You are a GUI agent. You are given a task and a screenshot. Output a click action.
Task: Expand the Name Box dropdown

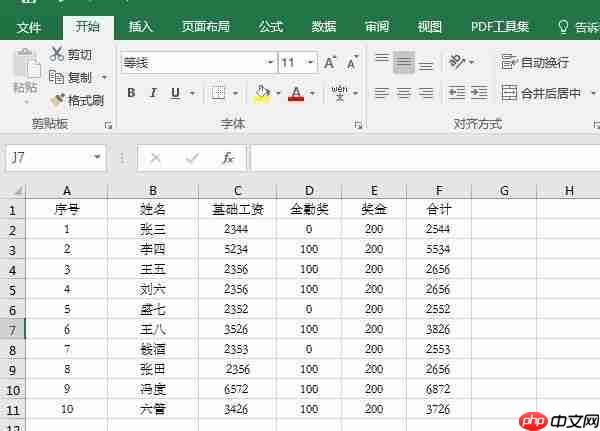click(x=97, y=157)
